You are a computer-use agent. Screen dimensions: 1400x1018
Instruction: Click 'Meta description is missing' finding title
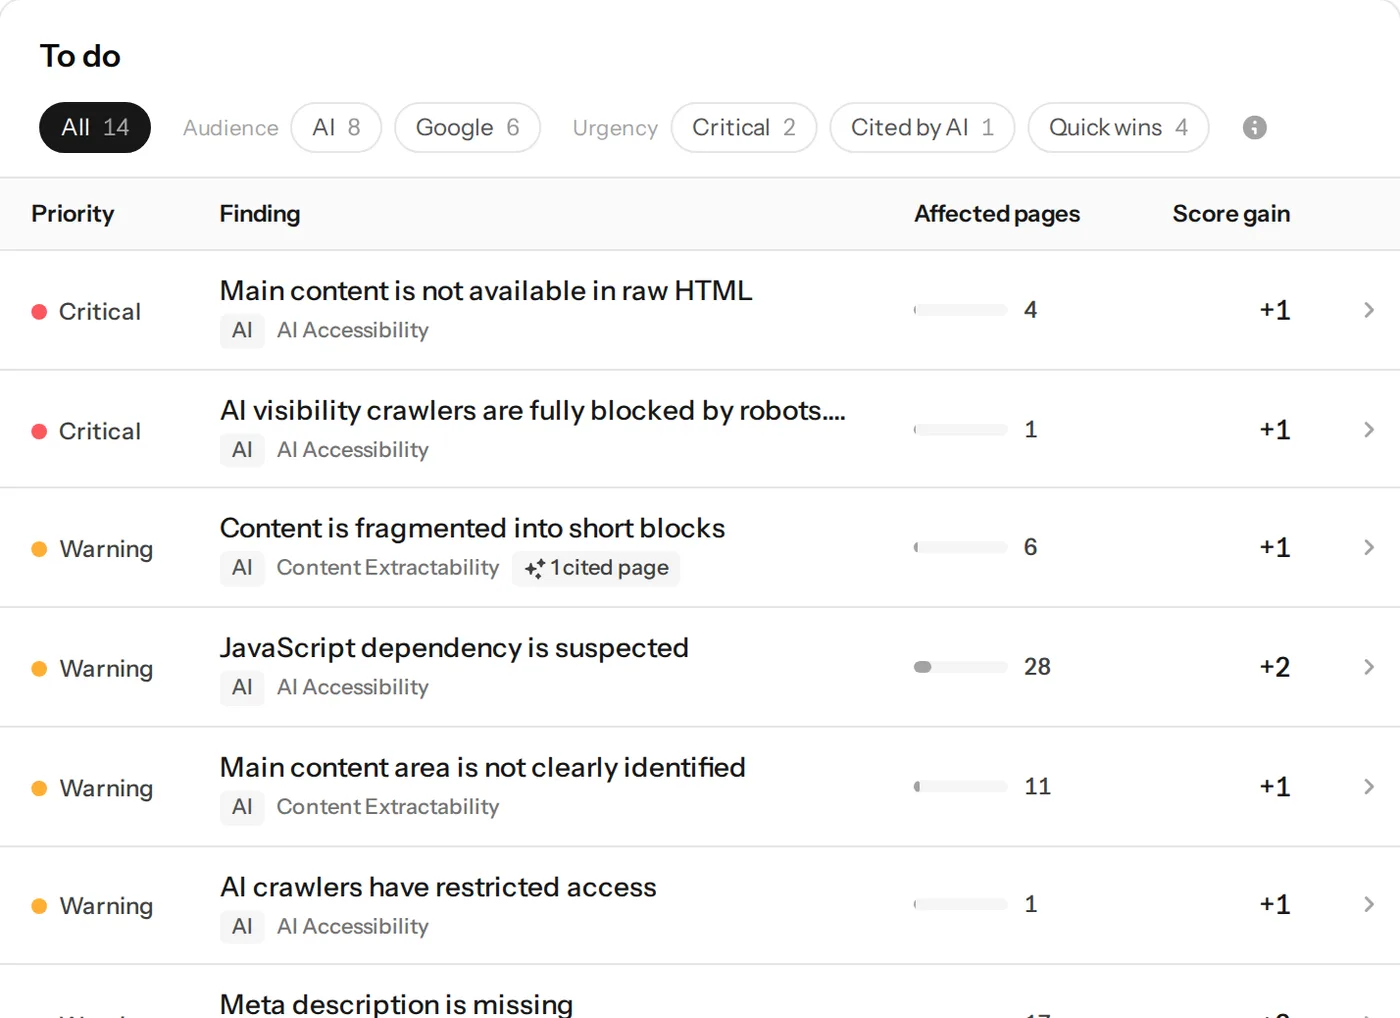coord(396,1004)
